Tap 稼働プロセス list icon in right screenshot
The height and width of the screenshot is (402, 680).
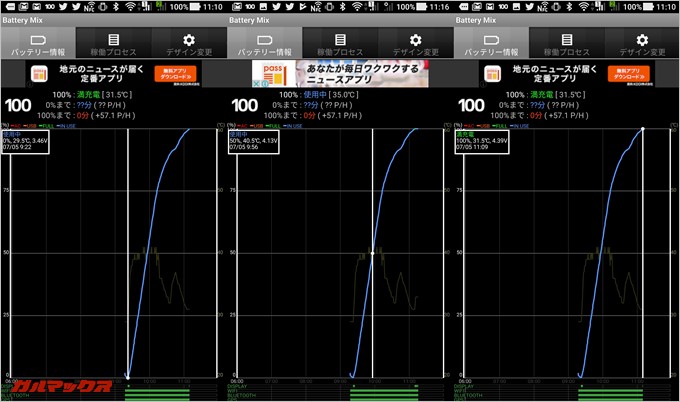(x=567, y=39)
